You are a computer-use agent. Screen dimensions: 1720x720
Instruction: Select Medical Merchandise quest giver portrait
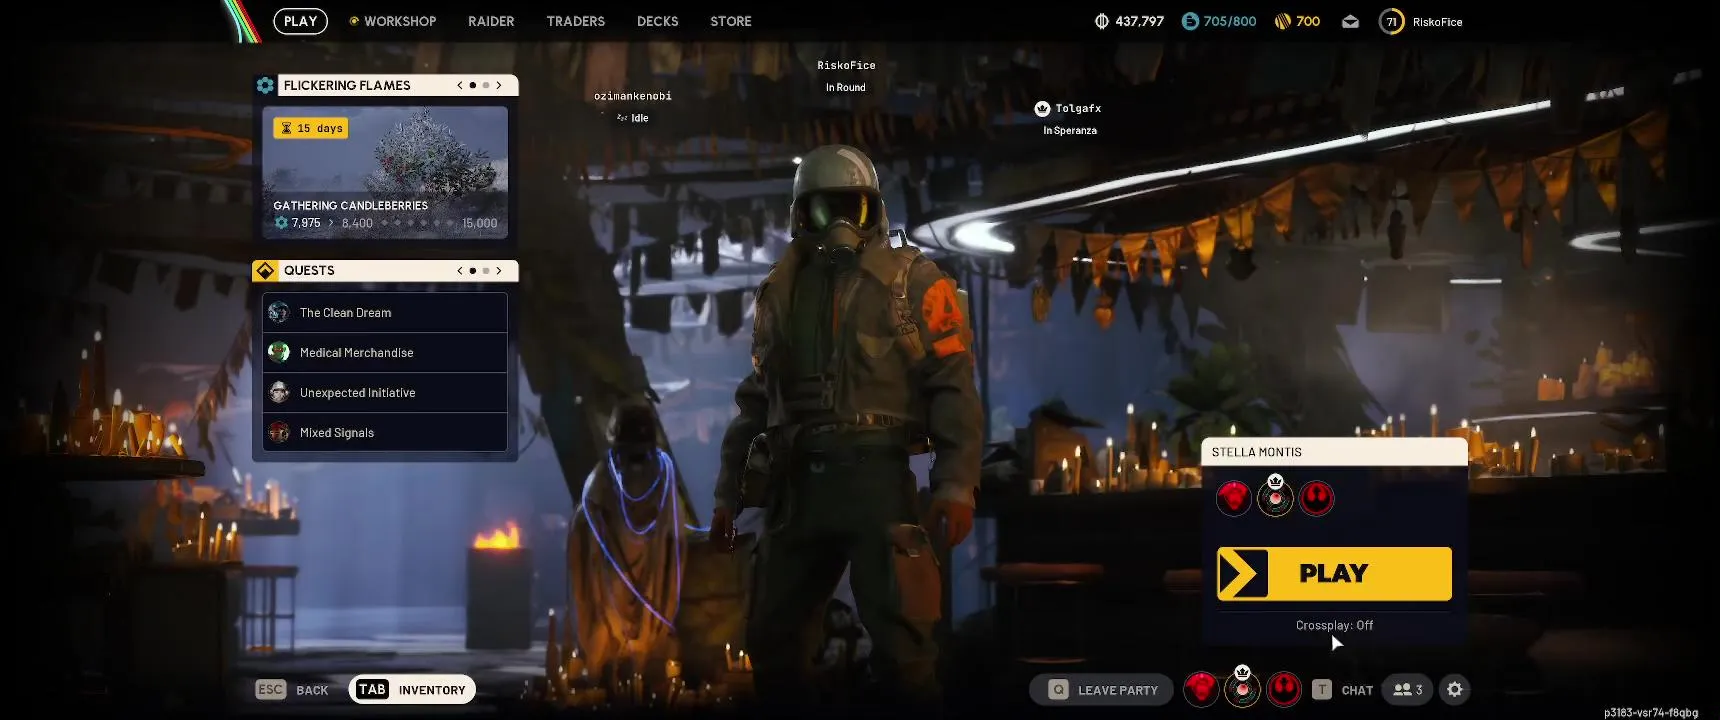(x=279, y=352)
